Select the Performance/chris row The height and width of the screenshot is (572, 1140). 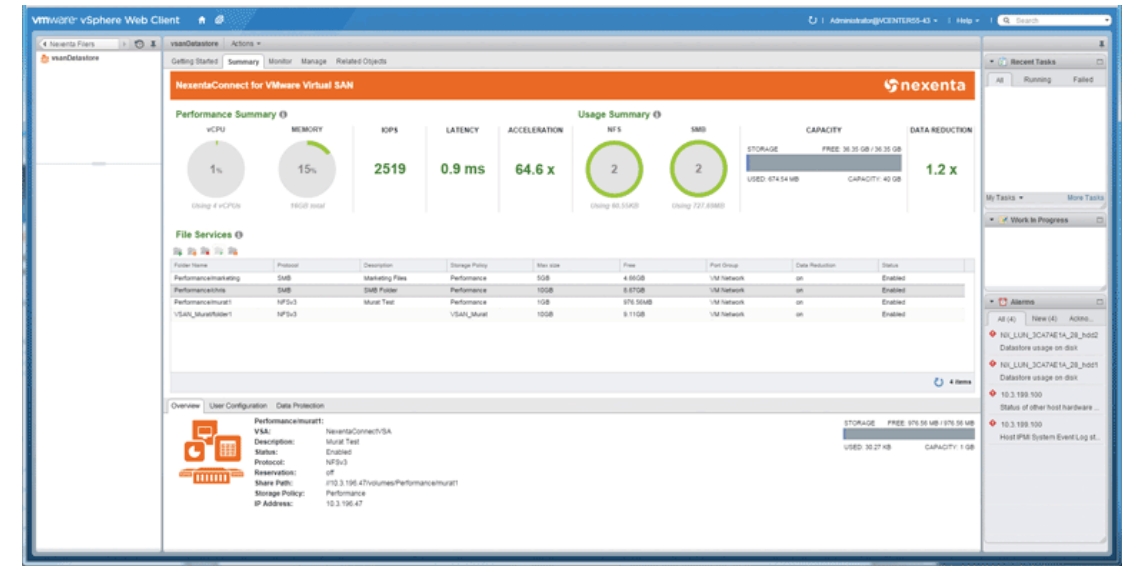[568, 290]
